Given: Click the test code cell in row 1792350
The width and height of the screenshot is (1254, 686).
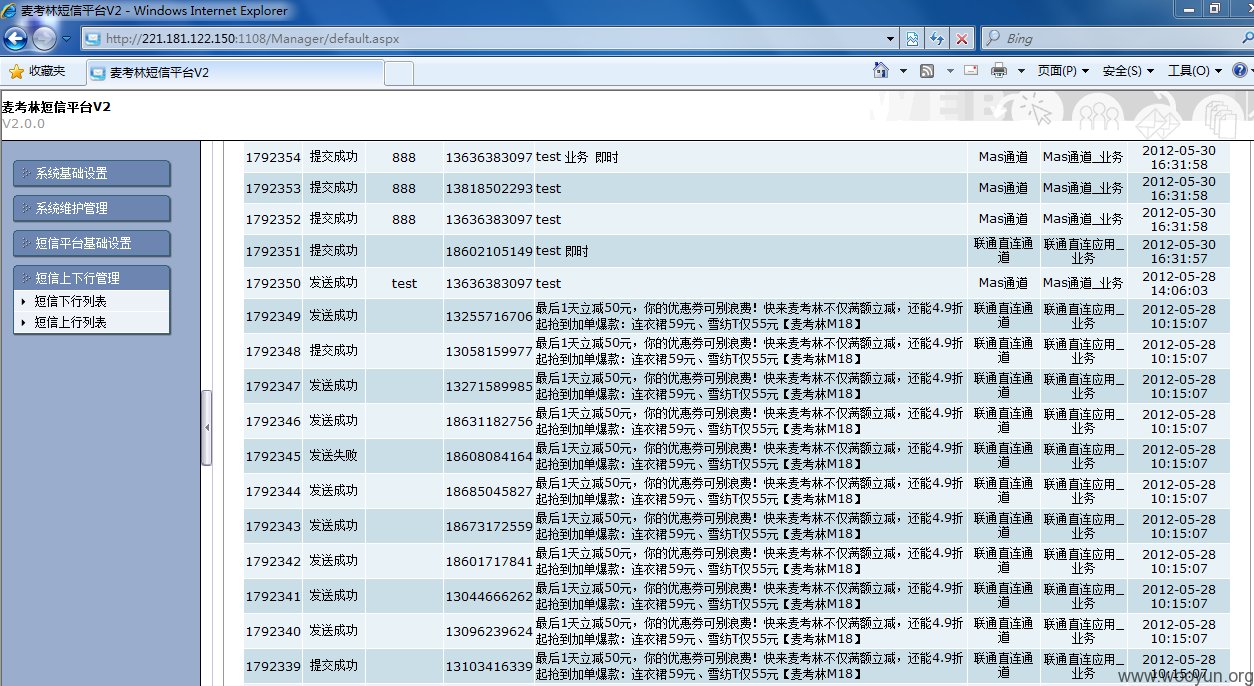Looking at the screenshot, I should pos(404,283).
